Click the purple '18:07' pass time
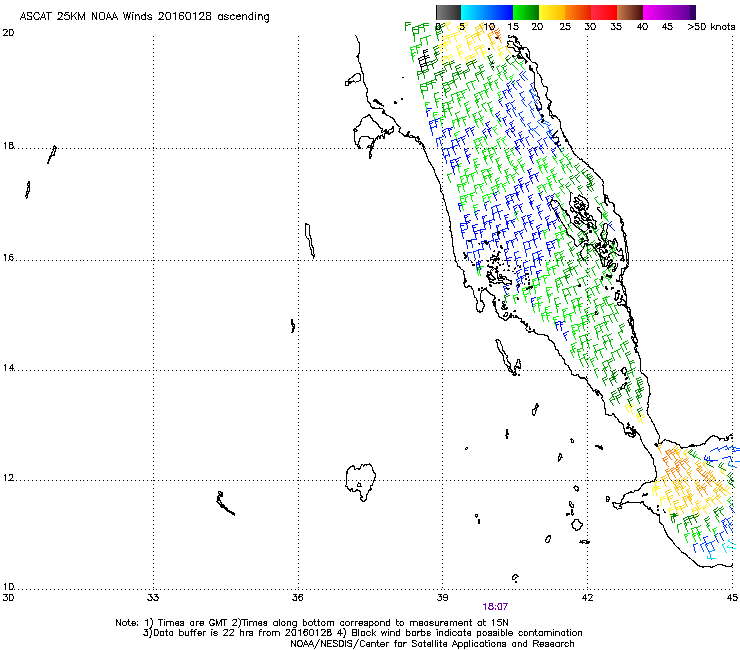Viewport: 740px width, 650px height. (495, 607)
